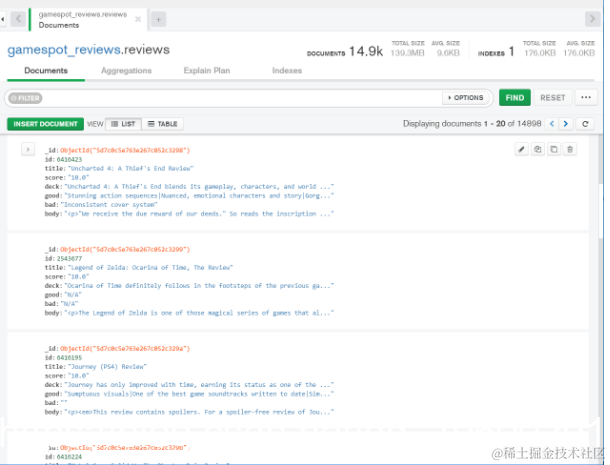The height and width of the screenshot is (465, 610).
Task: Click Insert Document button
Action: click(46, 124)
